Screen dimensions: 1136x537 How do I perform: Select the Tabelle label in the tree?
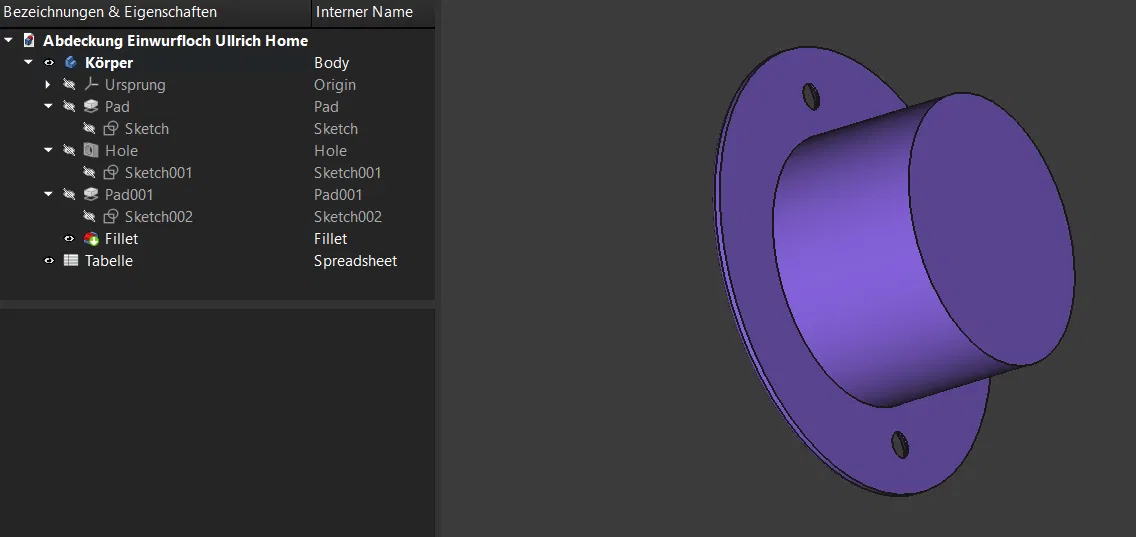coord(109,261)
